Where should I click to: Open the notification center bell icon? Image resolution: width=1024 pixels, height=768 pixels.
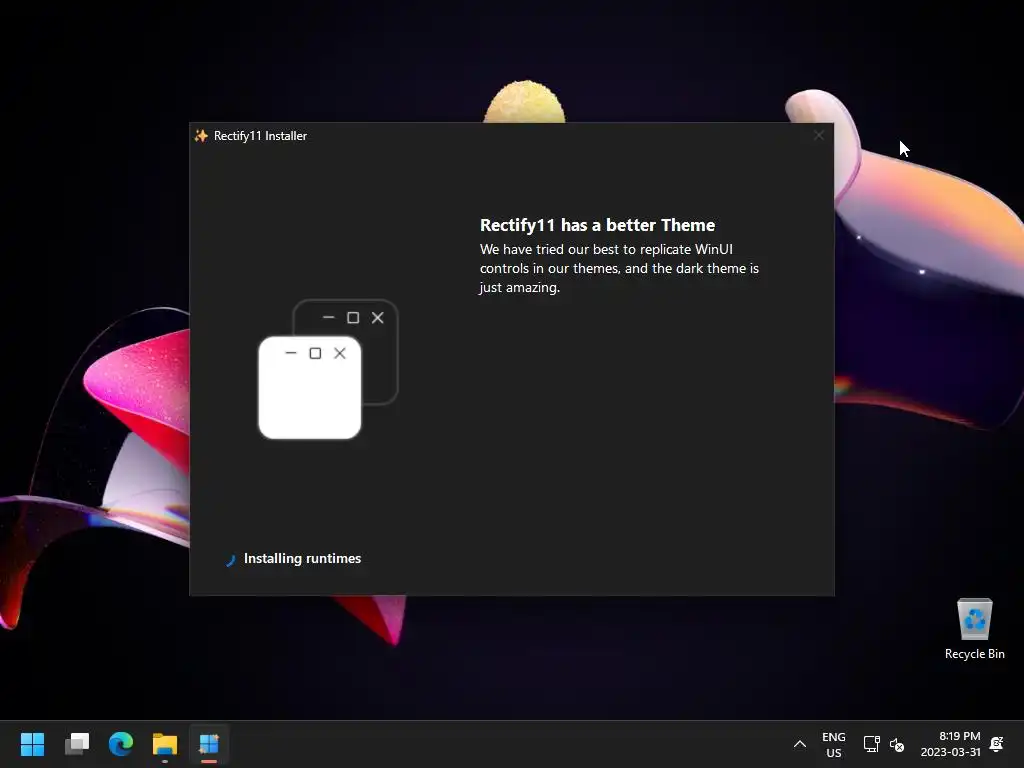point(997,744)
